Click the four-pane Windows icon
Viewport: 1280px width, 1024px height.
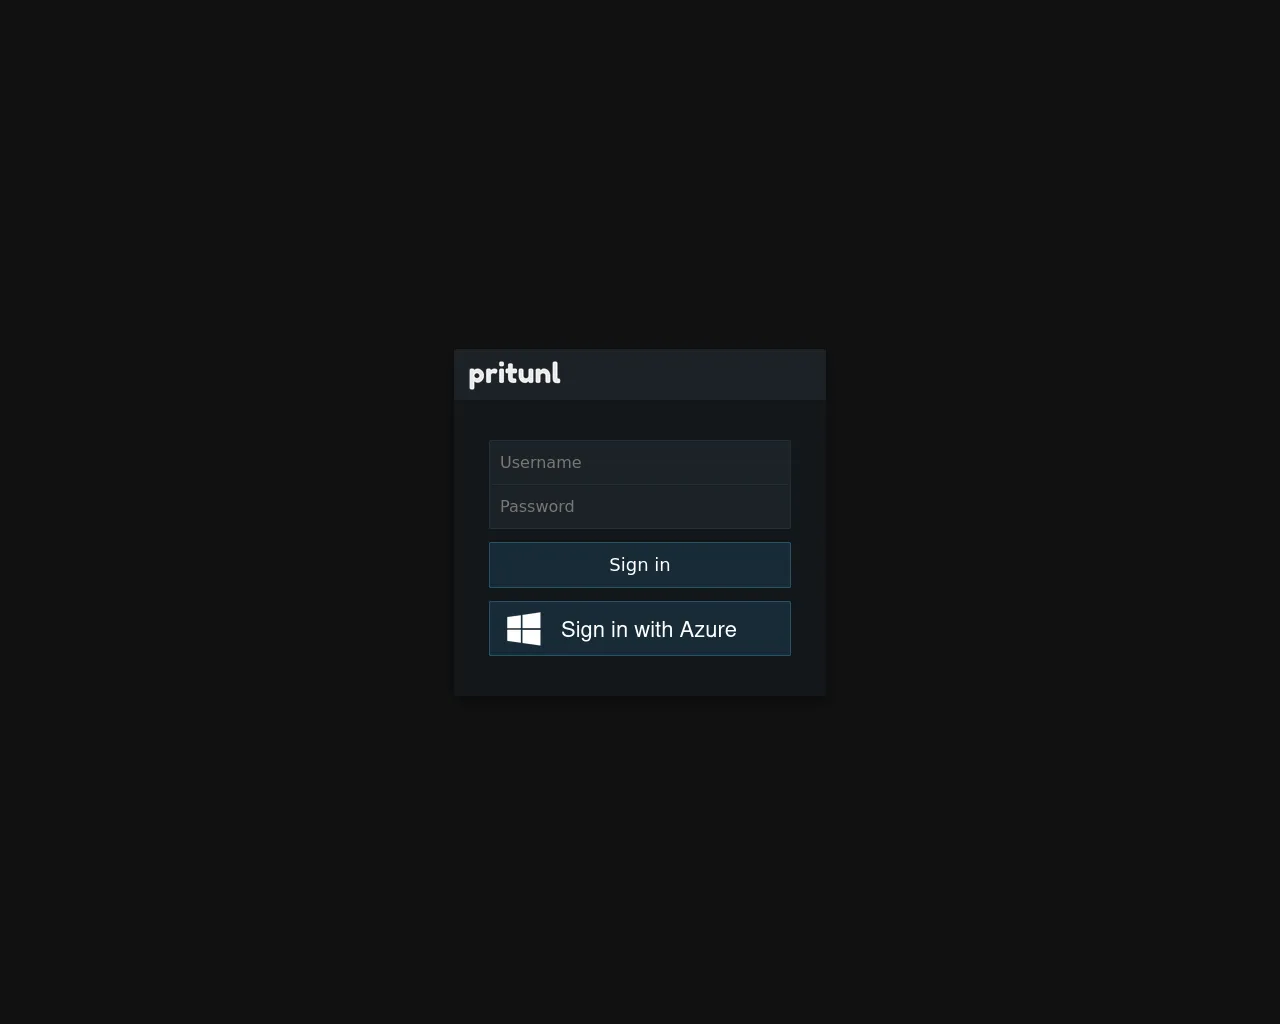pos(524,629)
